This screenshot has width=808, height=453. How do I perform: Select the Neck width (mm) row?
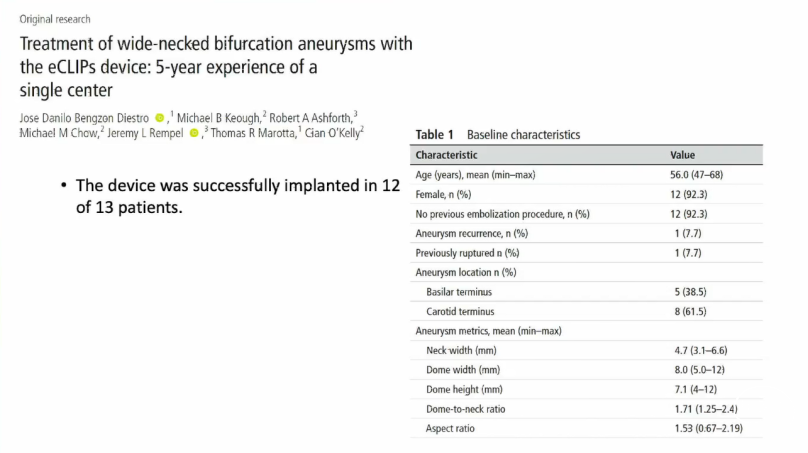586,350
